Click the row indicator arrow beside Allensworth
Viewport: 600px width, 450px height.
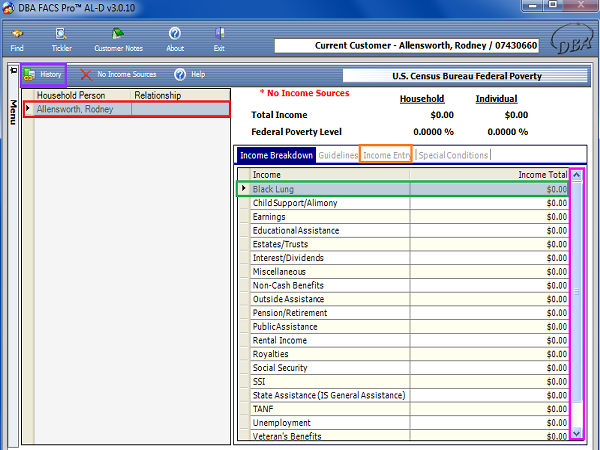[x=29, y=109]
